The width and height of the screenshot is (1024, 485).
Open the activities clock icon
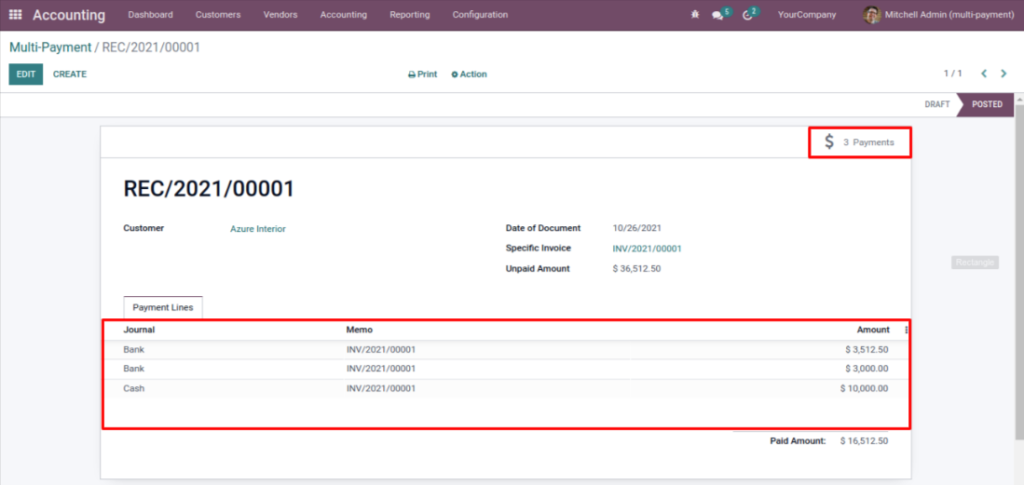tap(748, 14)
